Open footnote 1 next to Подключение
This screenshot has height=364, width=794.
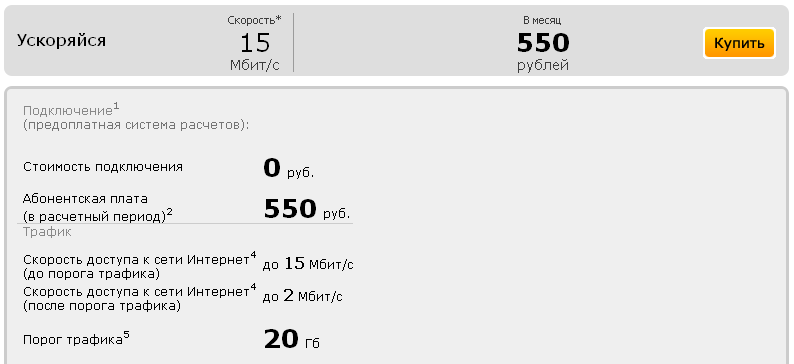[116, 107]
